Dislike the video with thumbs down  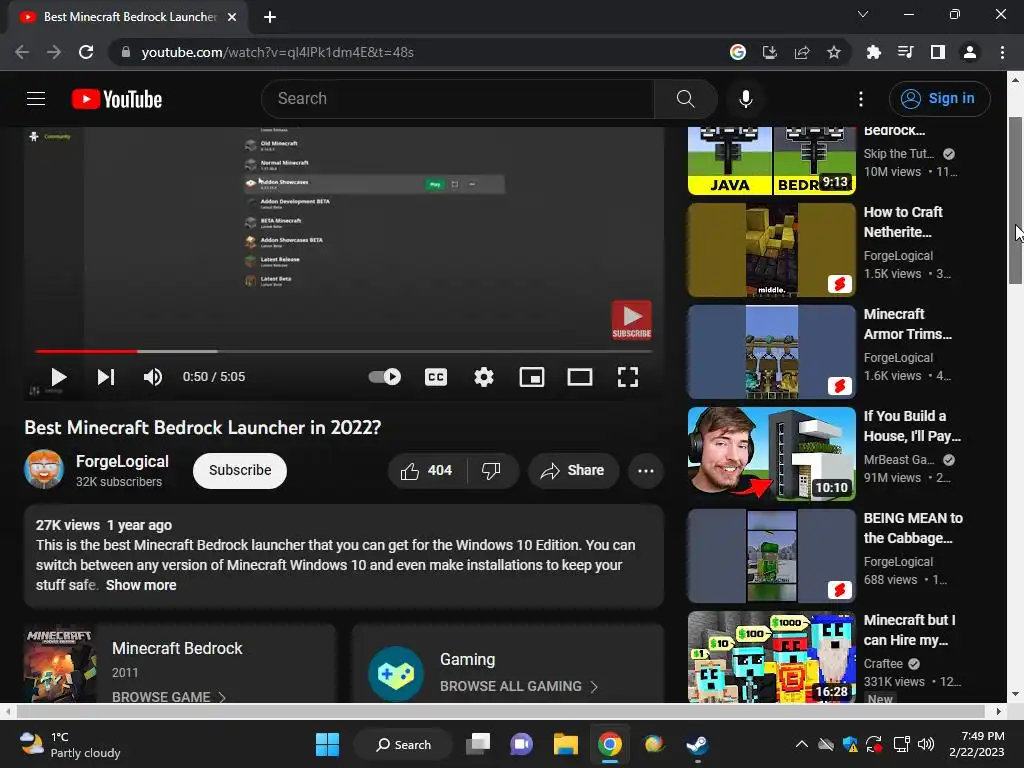point(491,470)
